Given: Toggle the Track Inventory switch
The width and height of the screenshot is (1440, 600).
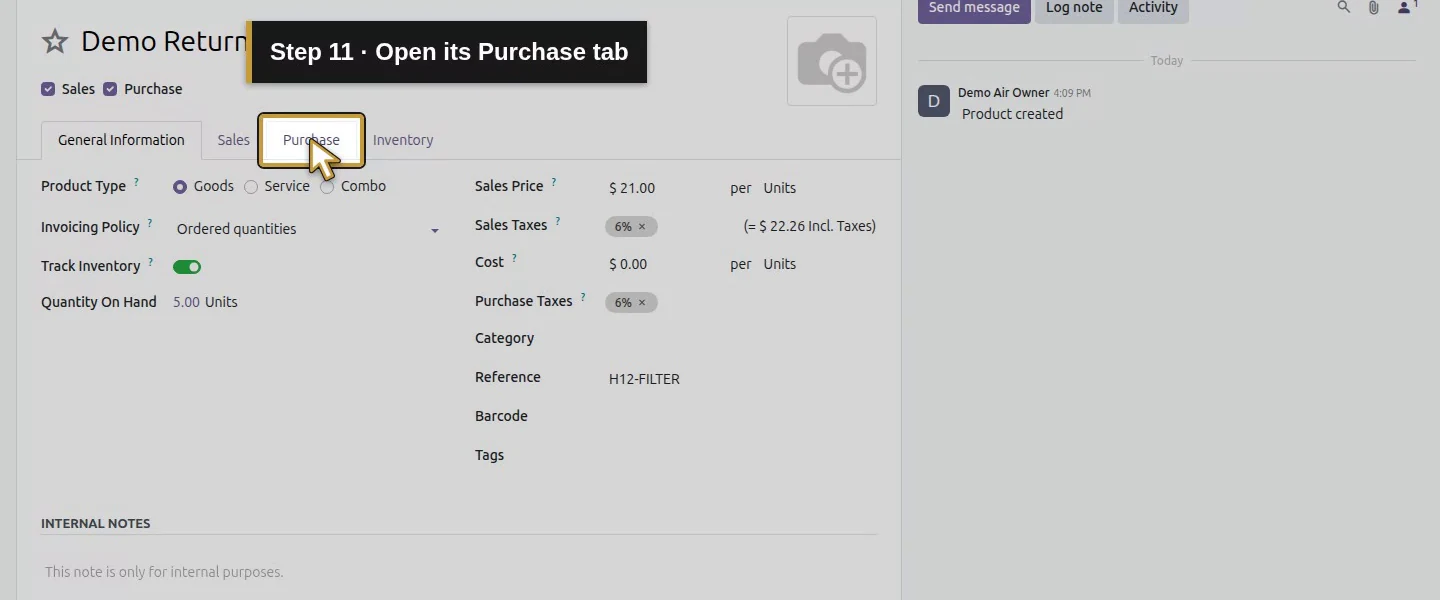Looking at the screenshot, I should [x=187, y=267].
